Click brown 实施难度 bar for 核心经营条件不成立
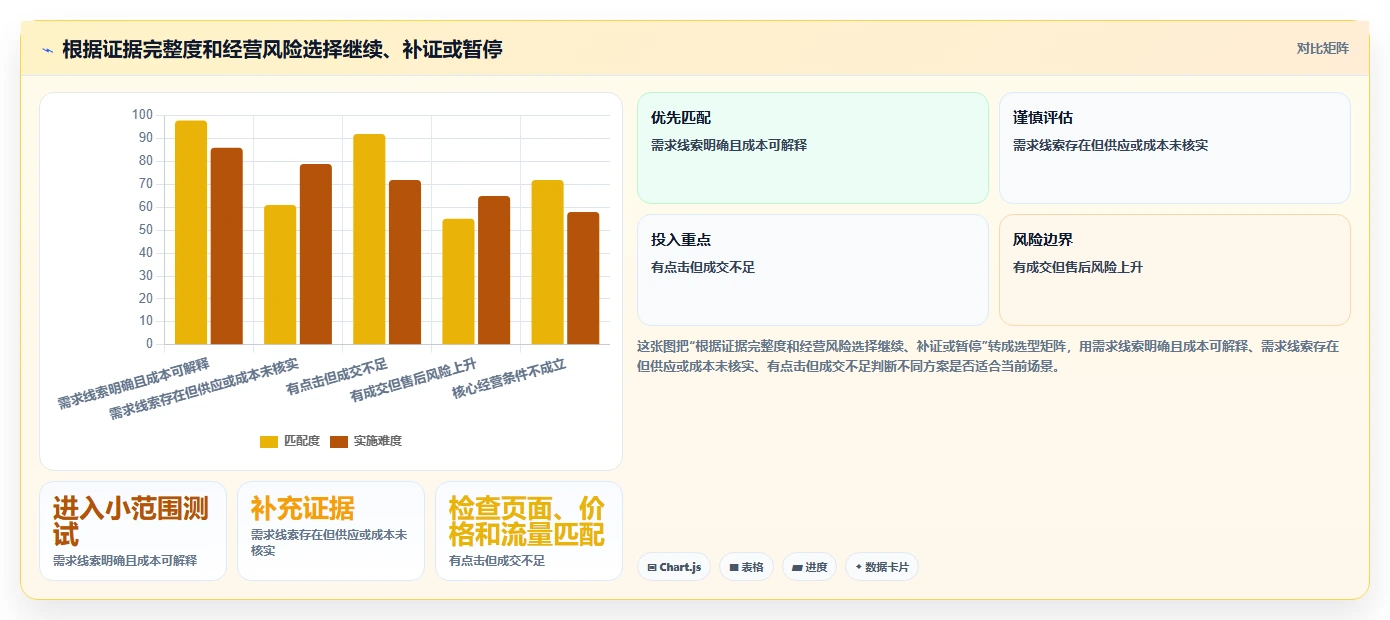This screenshot has width=1390, height=620. tap(583, 278)
